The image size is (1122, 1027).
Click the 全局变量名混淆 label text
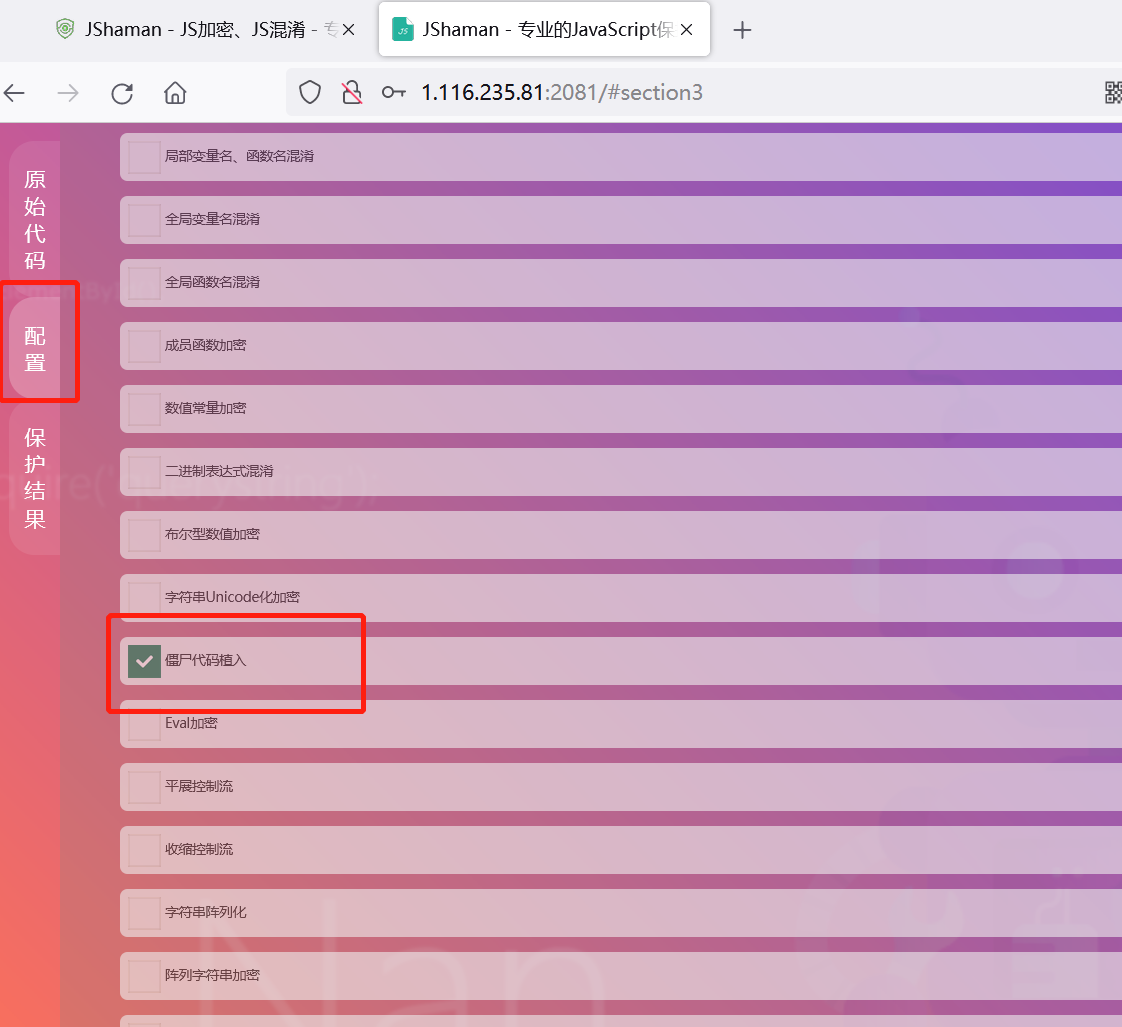[x=212, y=219]
